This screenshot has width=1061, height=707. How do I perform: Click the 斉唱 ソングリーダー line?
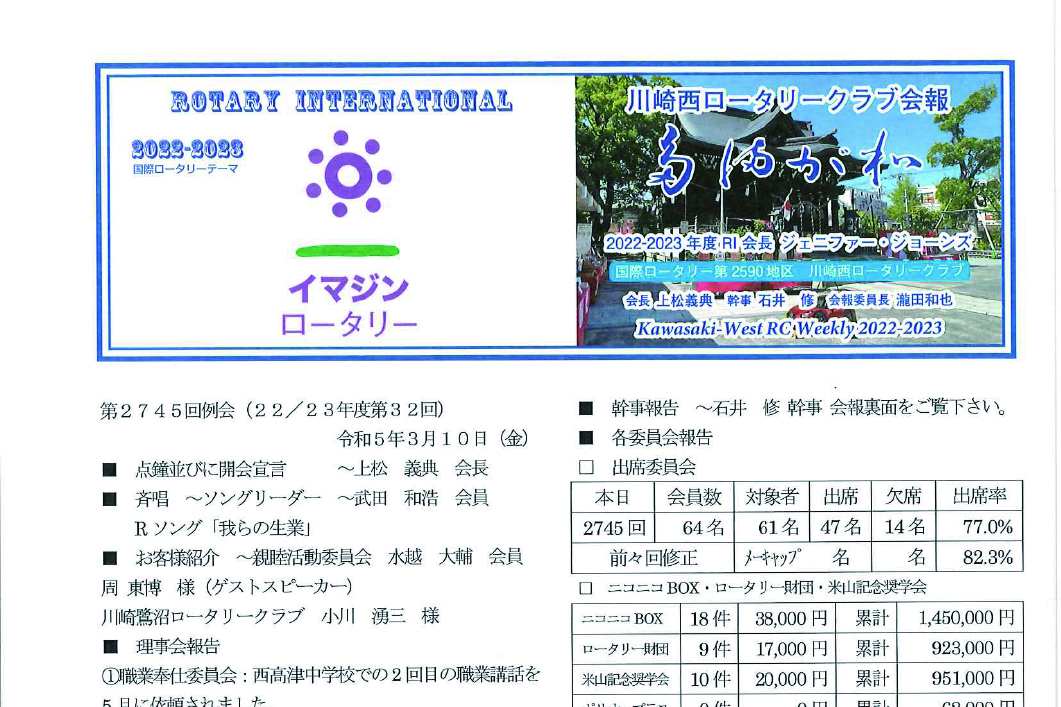pos(295,499)
